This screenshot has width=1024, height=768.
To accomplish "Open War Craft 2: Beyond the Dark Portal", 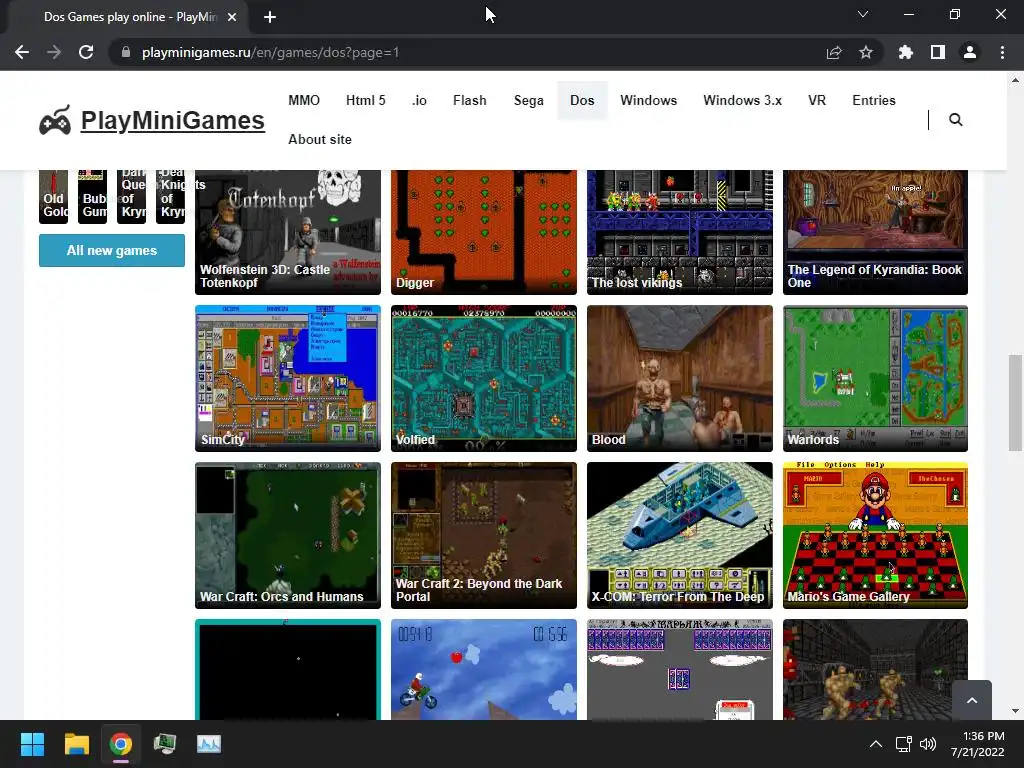I will 484,536.
